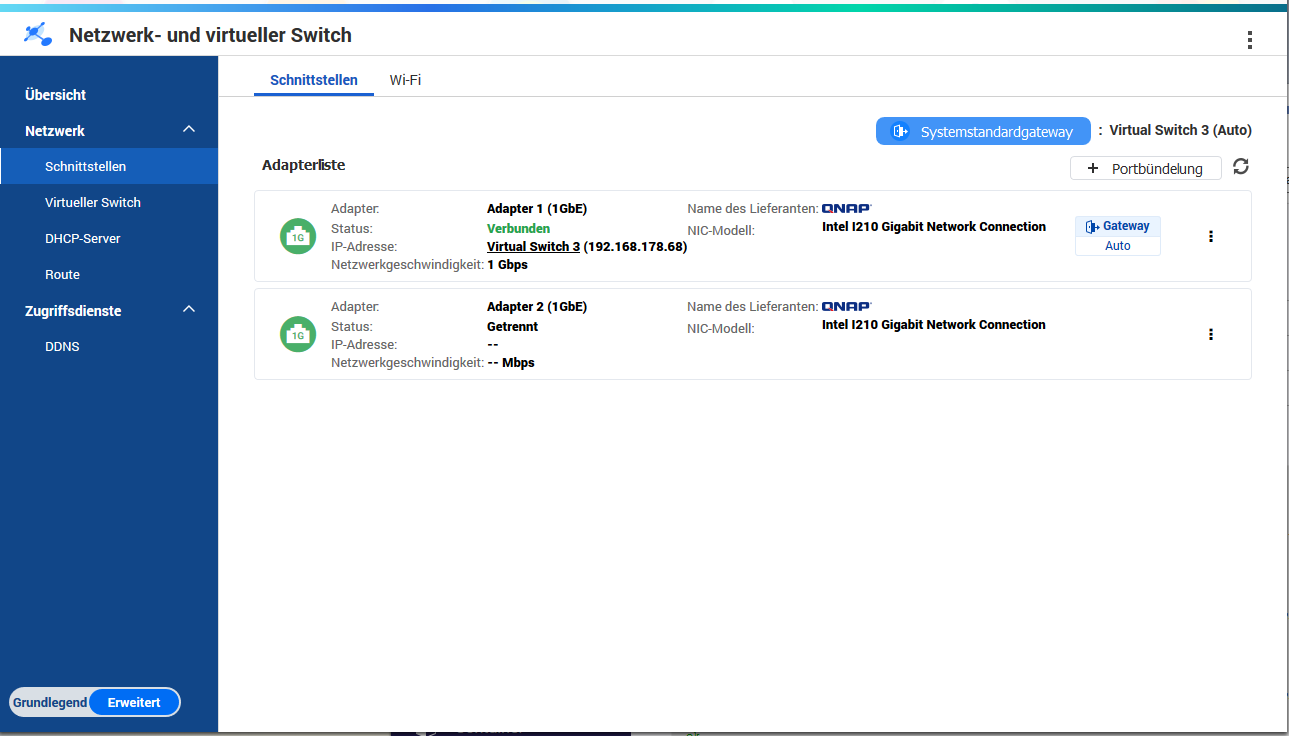This screenshot has width=1289, height=736.
Task: Select the Schnittstellen tab
Action: tap(313, 80)
